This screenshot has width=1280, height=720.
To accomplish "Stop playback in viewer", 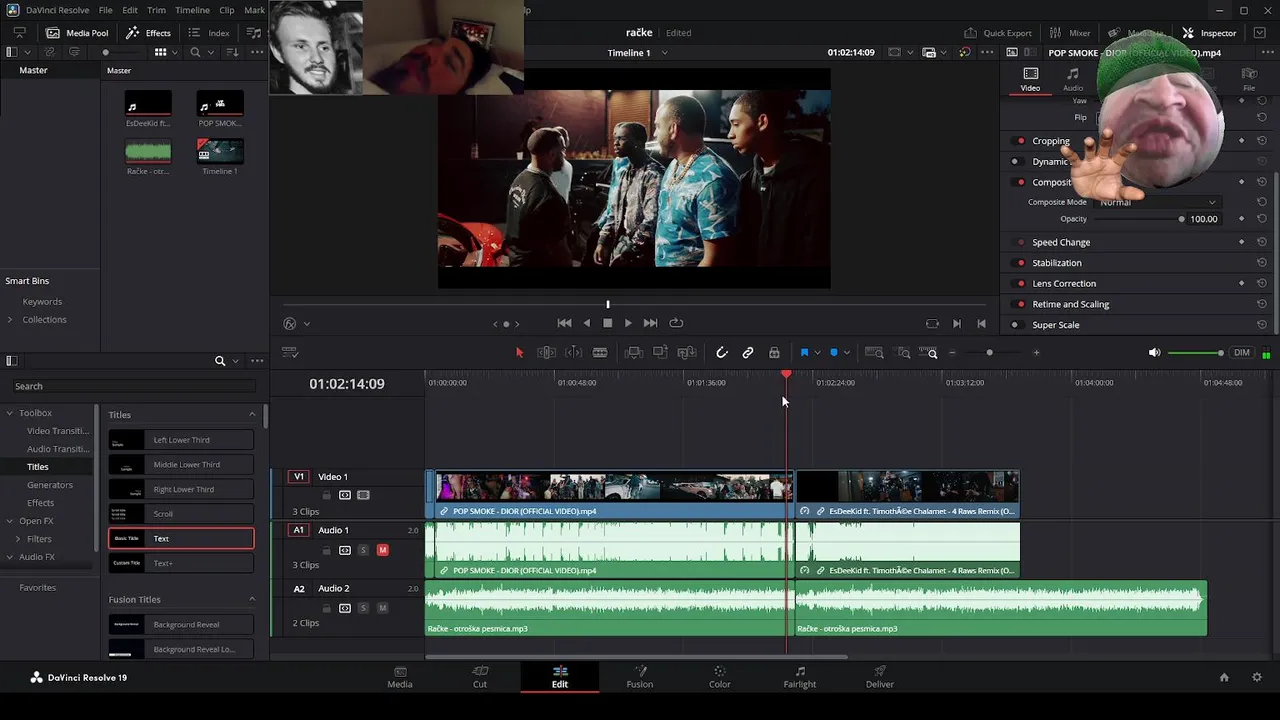I will [607, 323].
